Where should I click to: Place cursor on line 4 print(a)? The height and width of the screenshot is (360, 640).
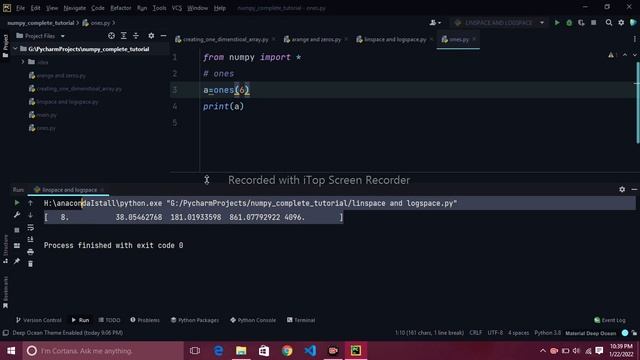click(223, 106)
